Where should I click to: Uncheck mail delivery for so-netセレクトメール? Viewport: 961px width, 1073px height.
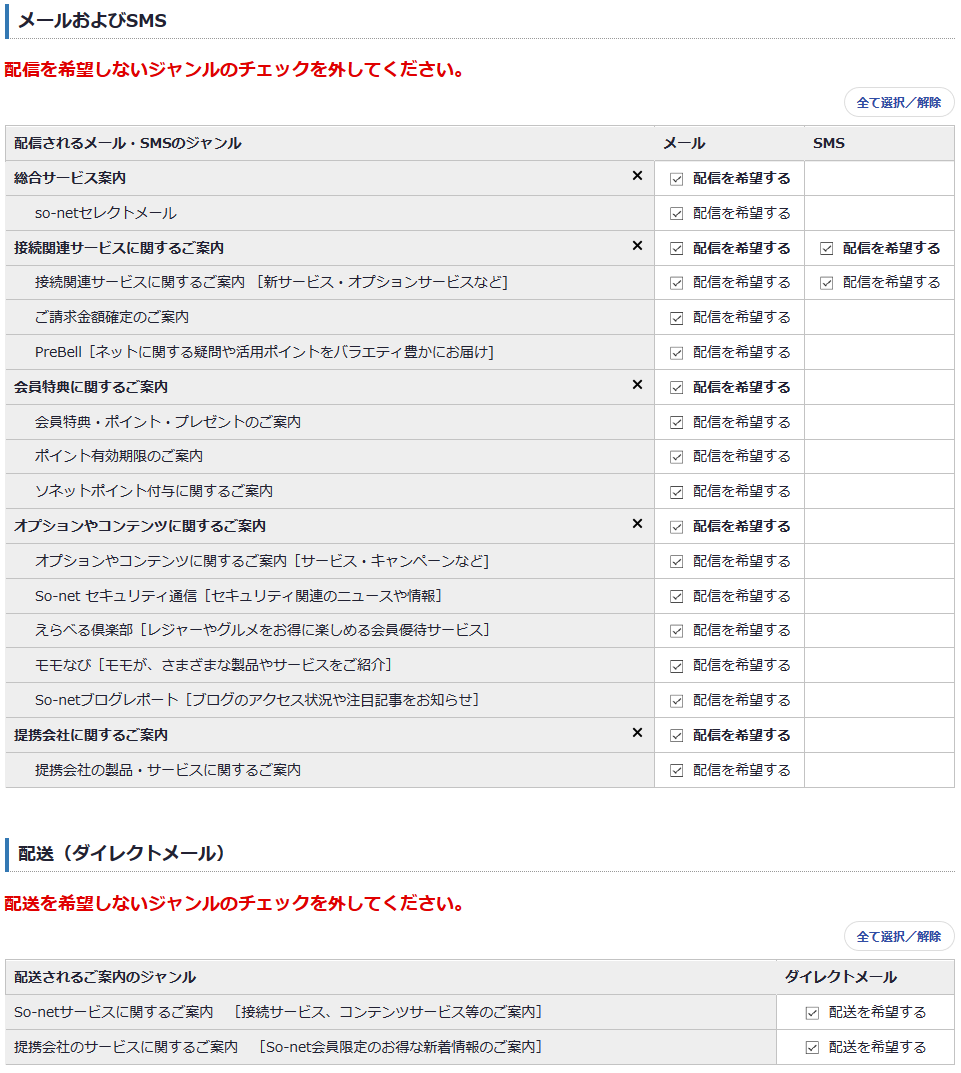pos(677,213)
